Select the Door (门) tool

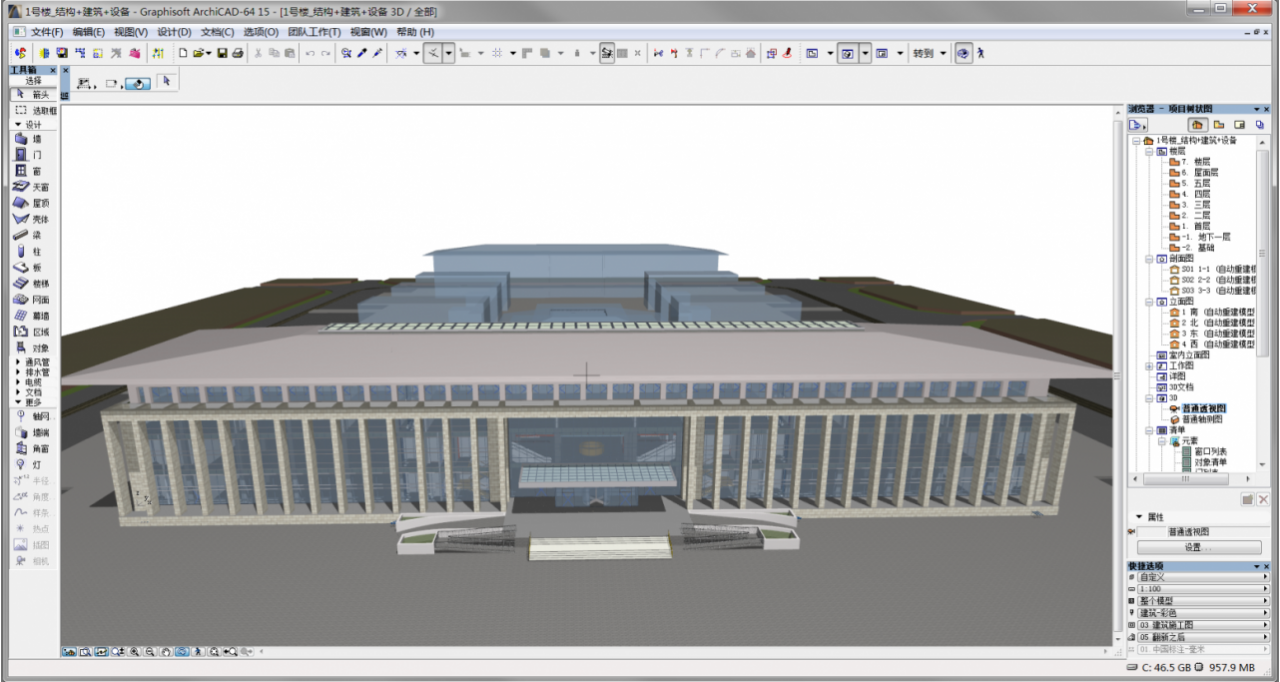coord(28,155)
